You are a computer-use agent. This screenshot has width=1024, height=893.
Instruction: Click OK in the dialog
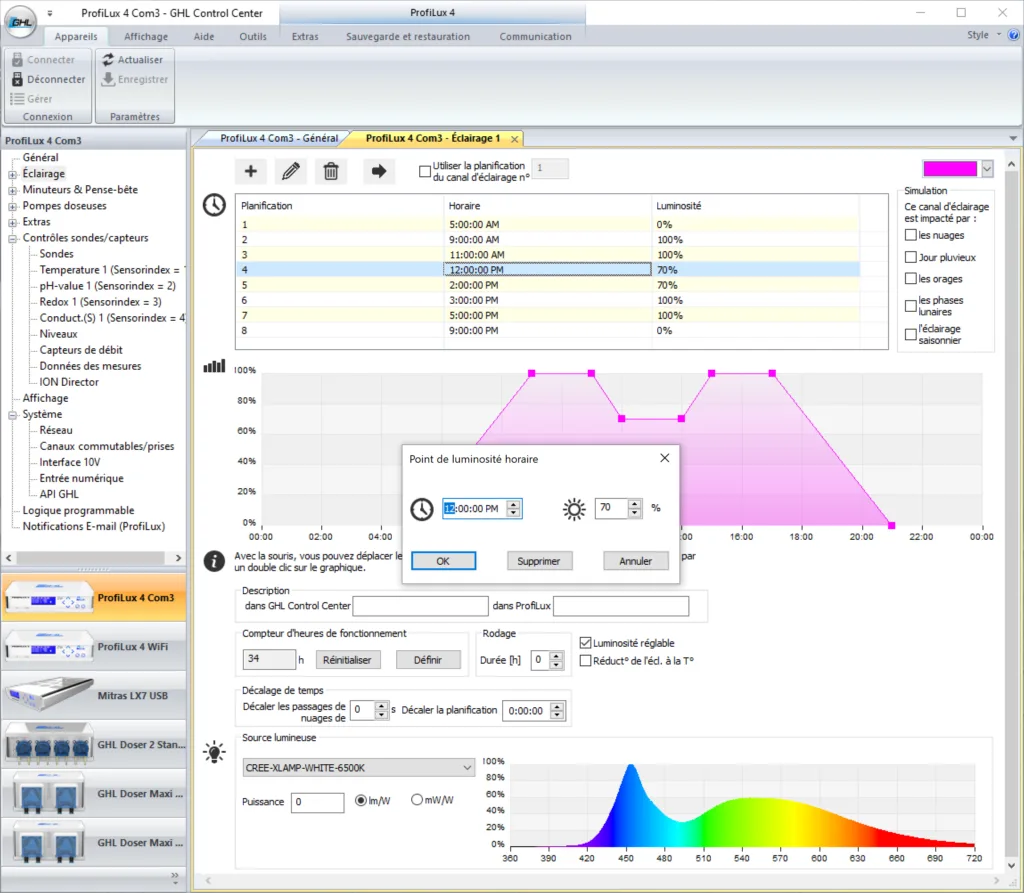[x=443, y=561]
